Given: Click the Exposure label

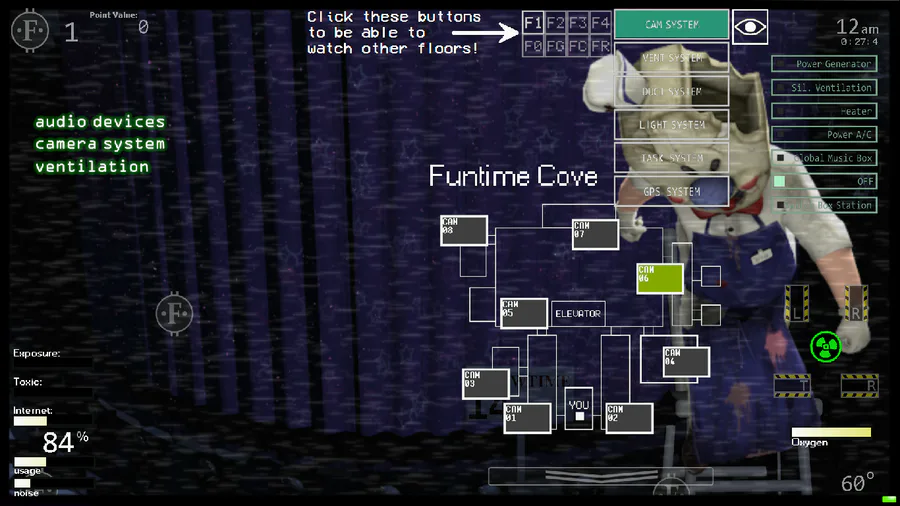Looking at the screenshot, I should (37, 353).
